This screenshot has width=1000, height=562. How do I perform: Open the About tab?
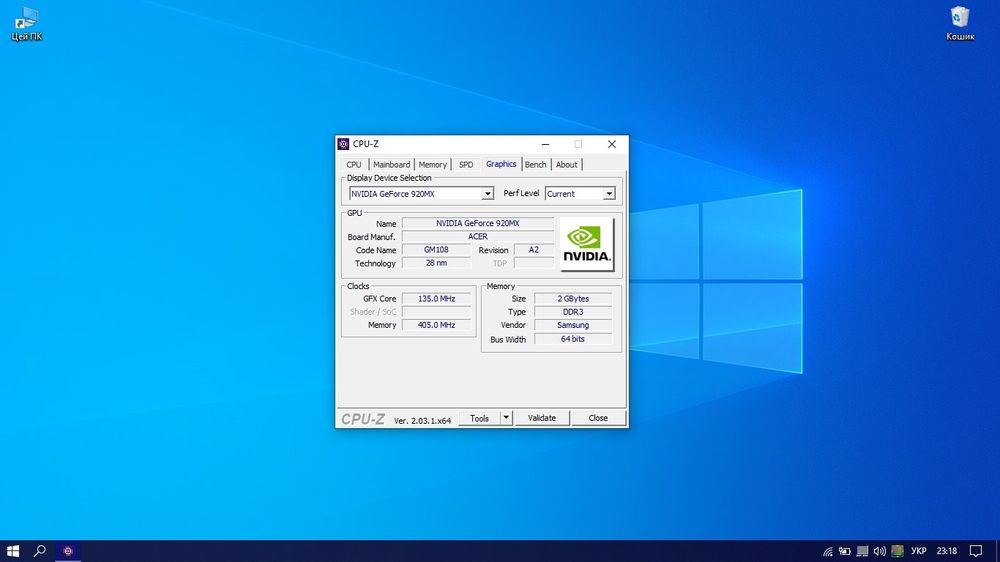(566, 165)
